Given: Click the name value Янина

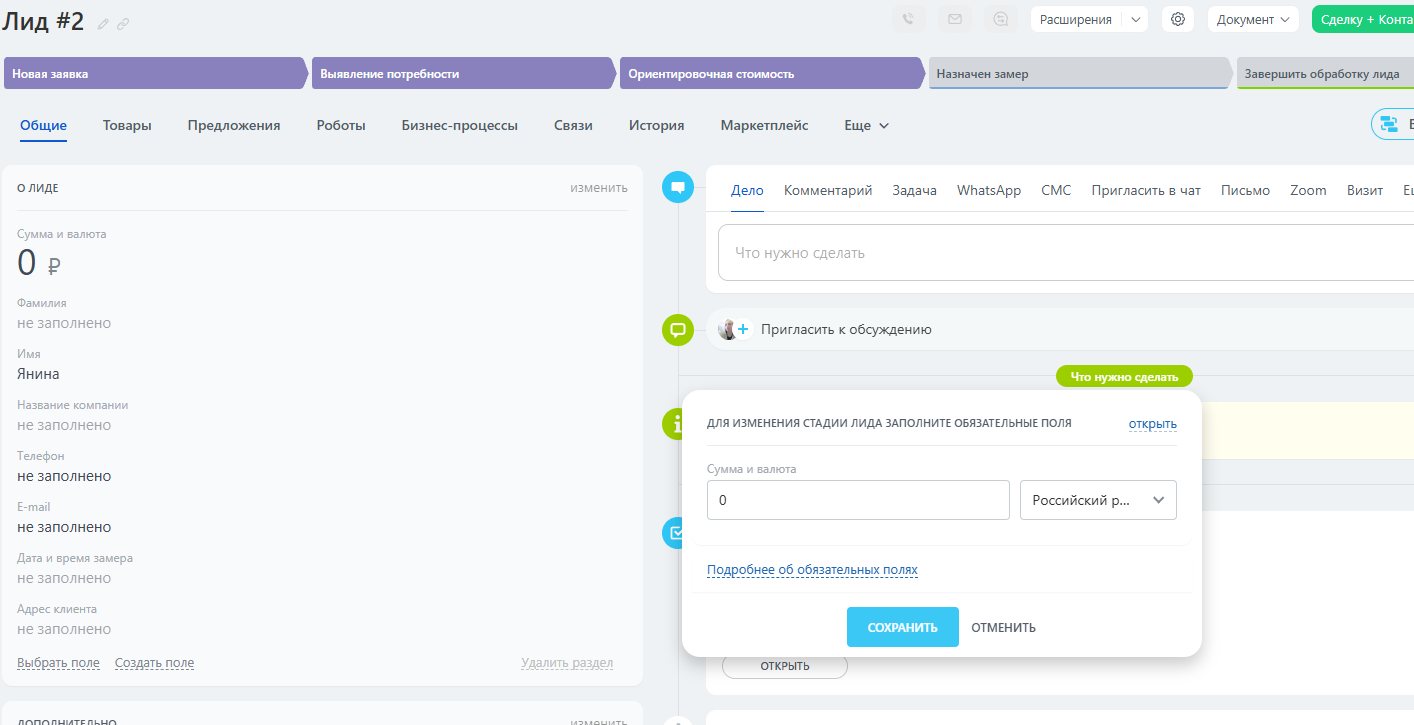Looking at the screenshot, I should 38,374.
